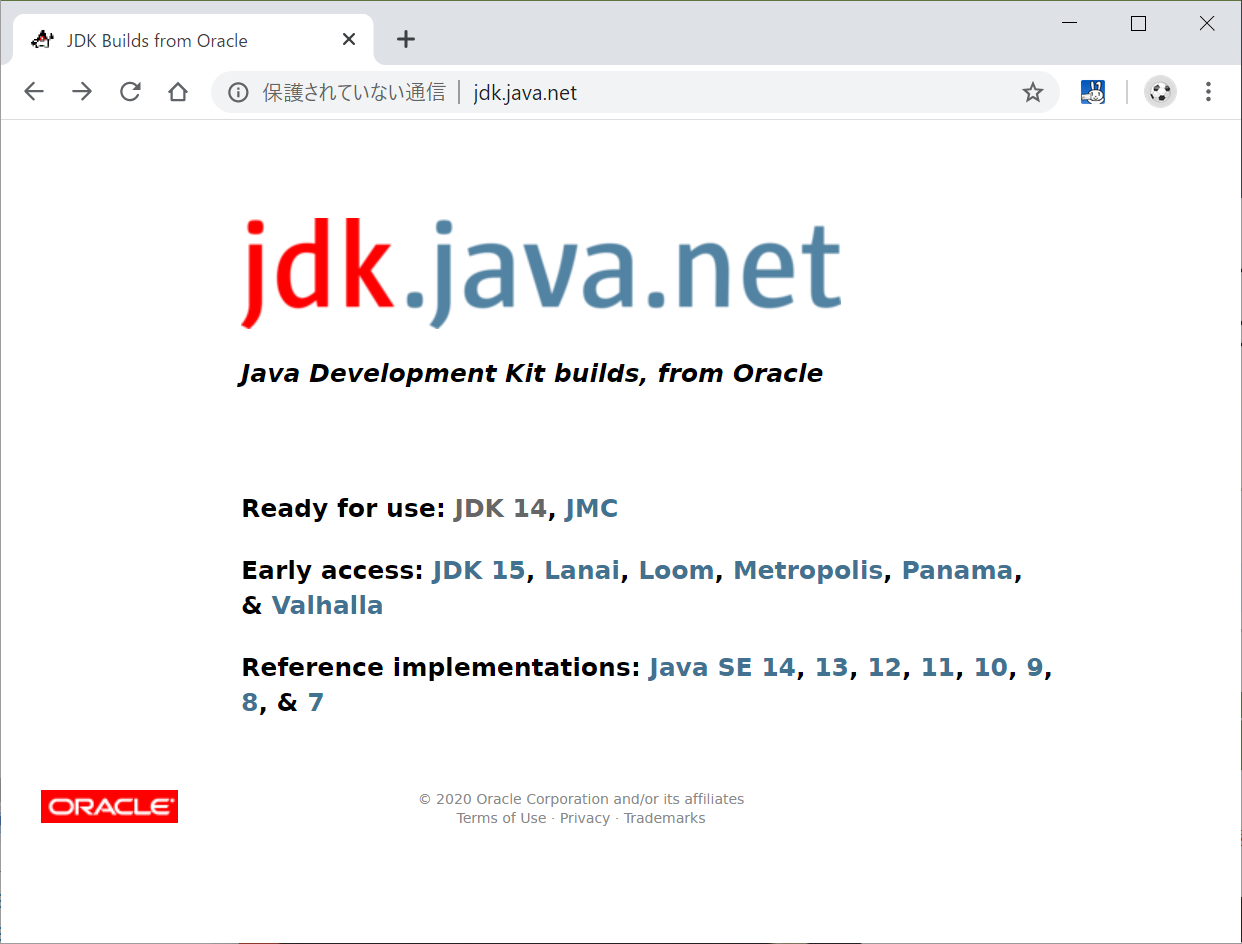Click the jdk.java.net logo banner
This screenshot has height=944, width=1242.
[541, 272]
